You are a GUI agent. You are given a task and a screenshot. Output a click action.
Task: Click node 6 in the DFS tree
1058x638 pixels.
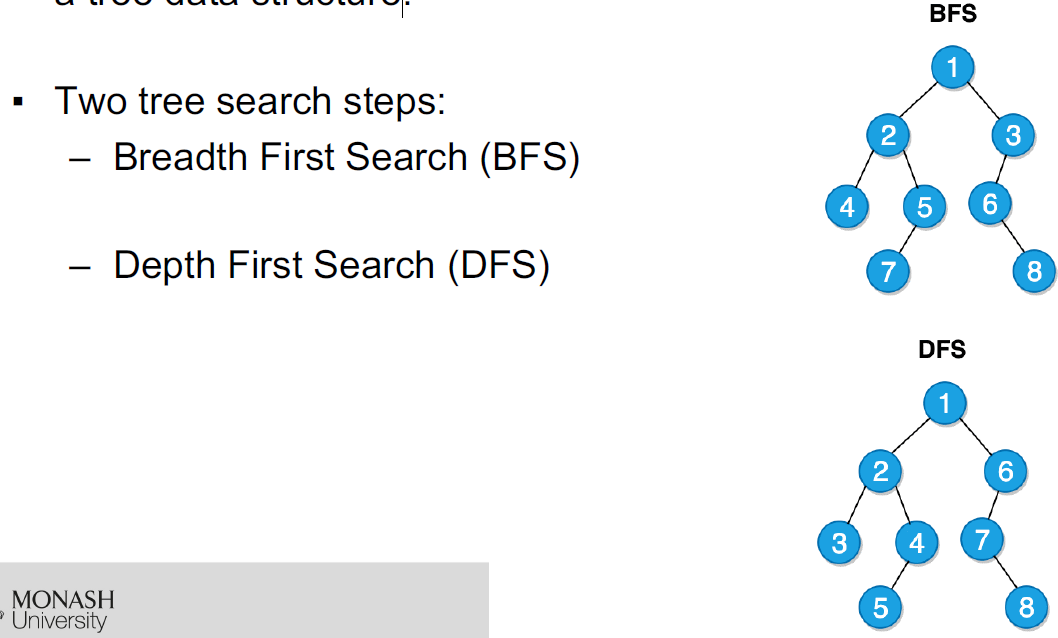point(1005,471)
